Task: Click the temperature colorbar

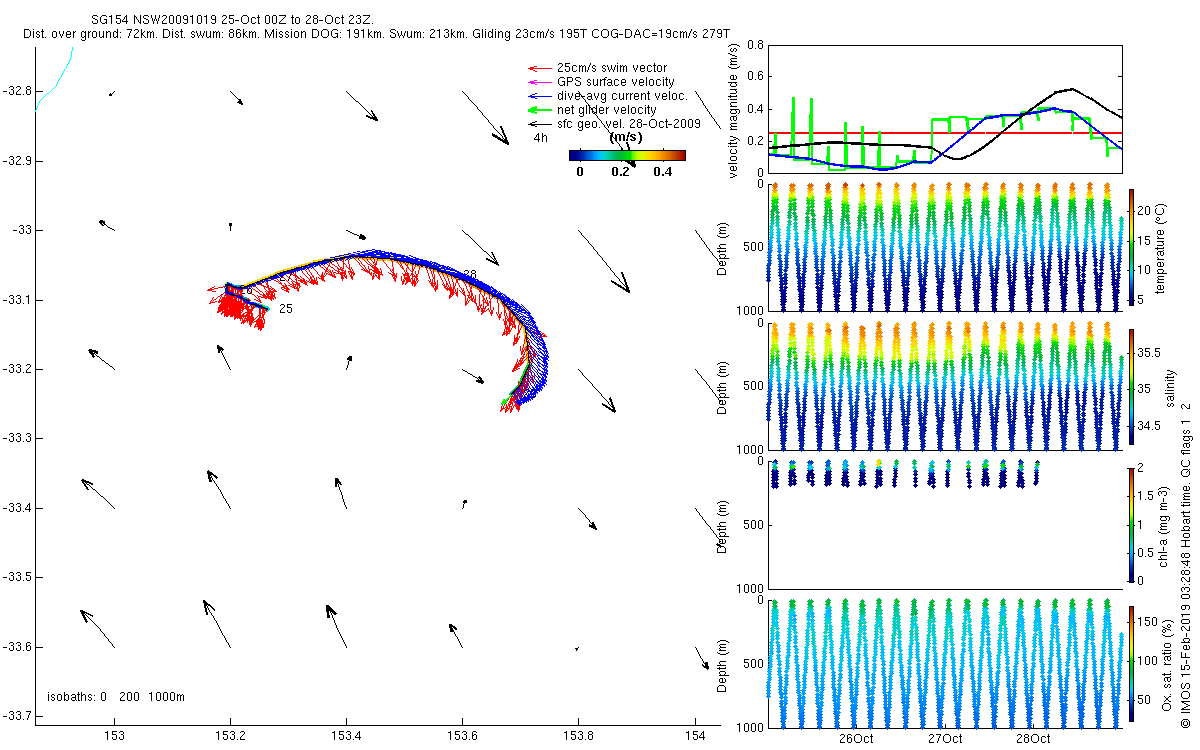Action: click(1132, 246)
